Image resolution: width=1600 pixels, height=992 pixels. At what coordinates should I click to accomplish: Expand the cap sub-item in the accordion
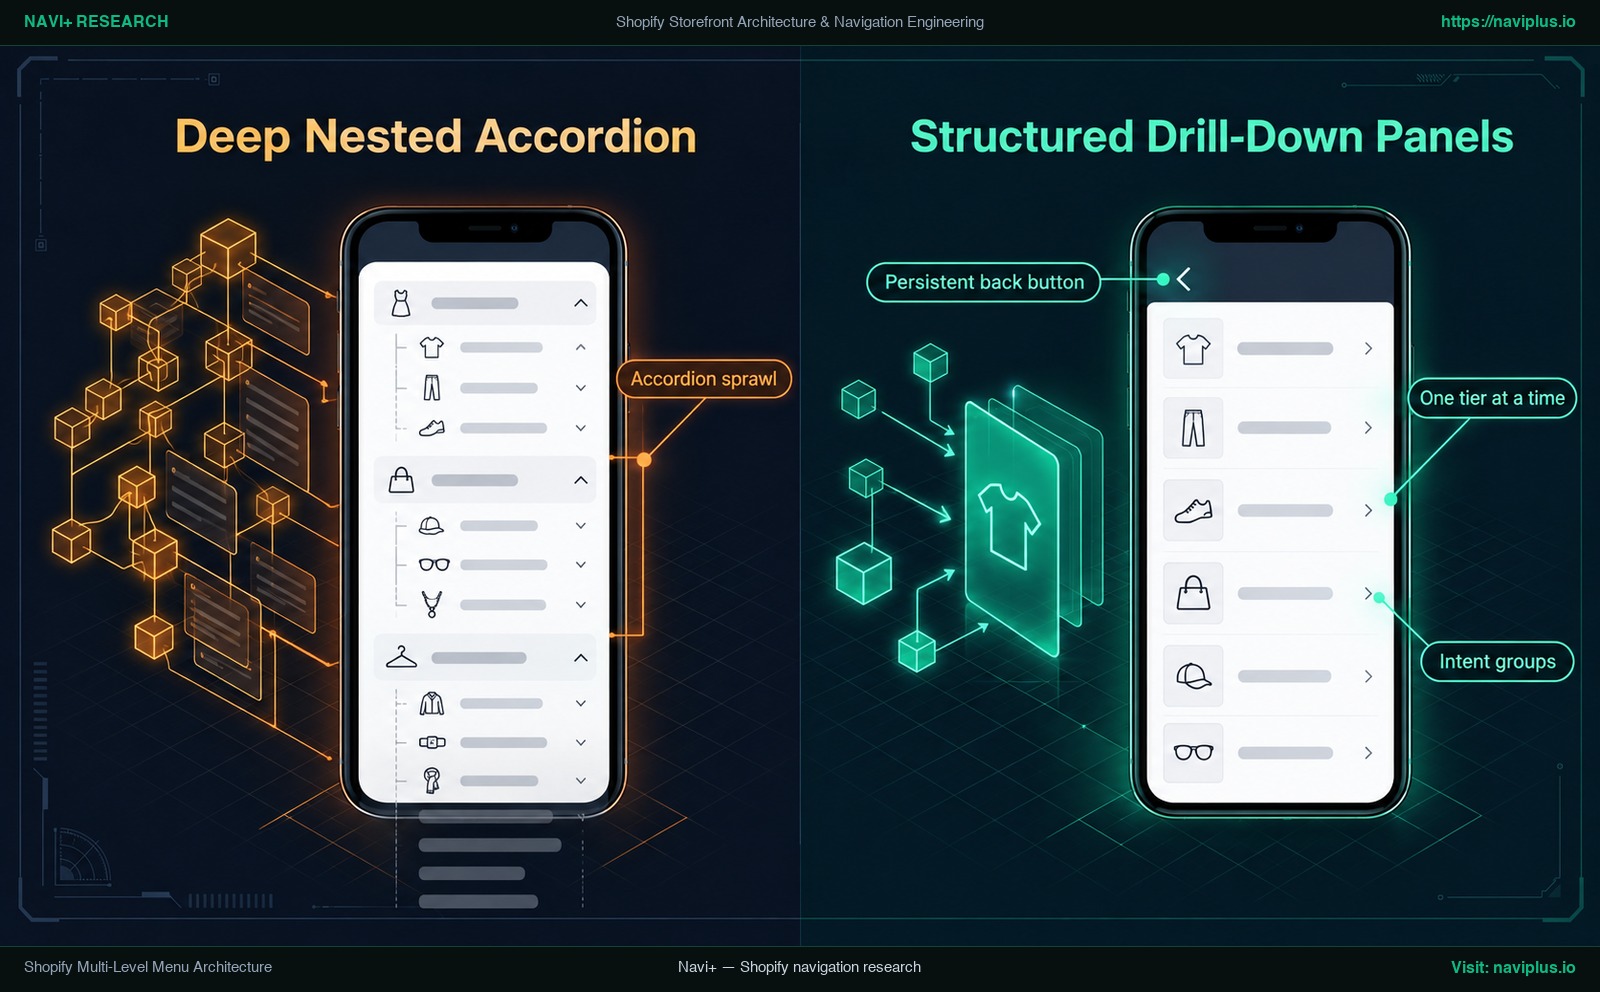[x=581, y=525]
